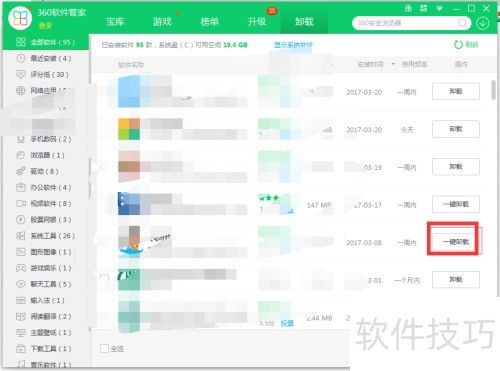This screenshot has width=500, height=371.
Task: Tick the checkbox on the 一个月内 row
Action: point(105,279)
